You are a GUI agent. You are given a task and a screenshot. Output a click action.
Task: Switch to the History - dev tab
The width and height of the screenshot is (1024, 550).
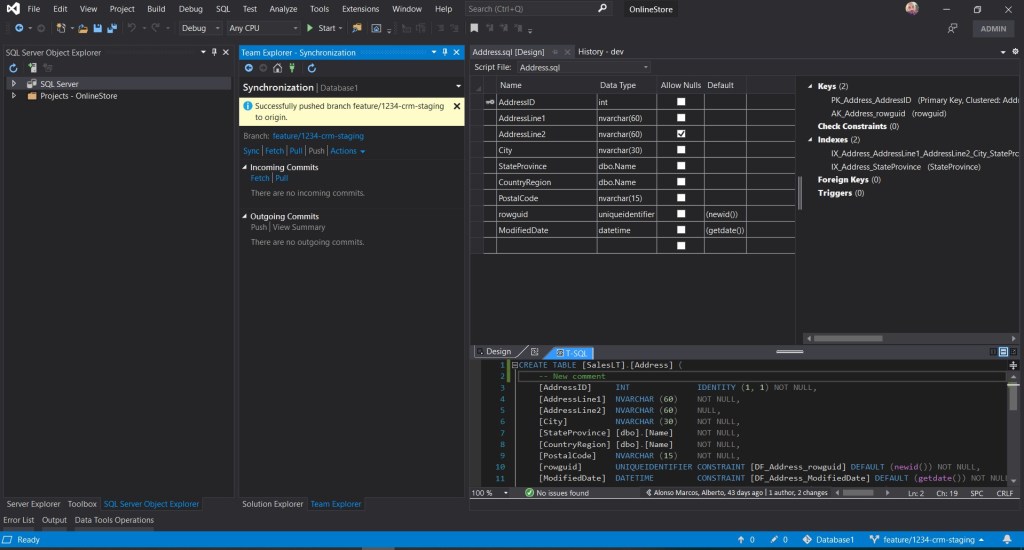click(601, 51)
